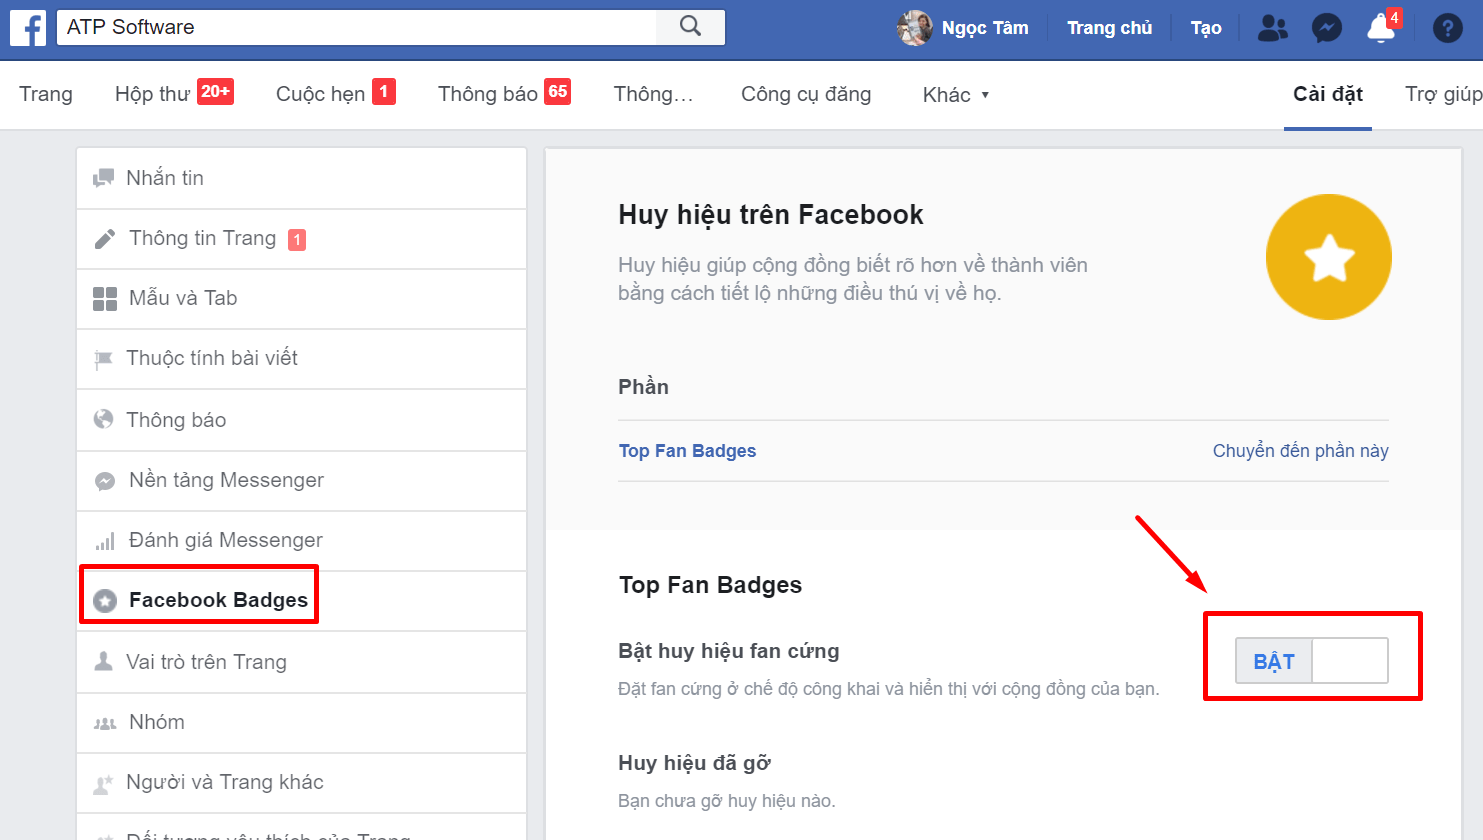1483x840 pixels.
Task: Open the truncated Thông… tab
Action: 653,94
